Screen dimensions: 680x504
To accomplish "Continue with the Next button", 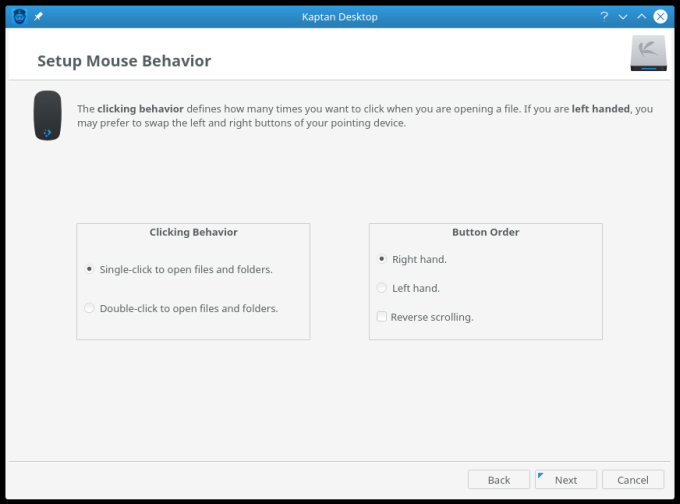I will 566,480.
